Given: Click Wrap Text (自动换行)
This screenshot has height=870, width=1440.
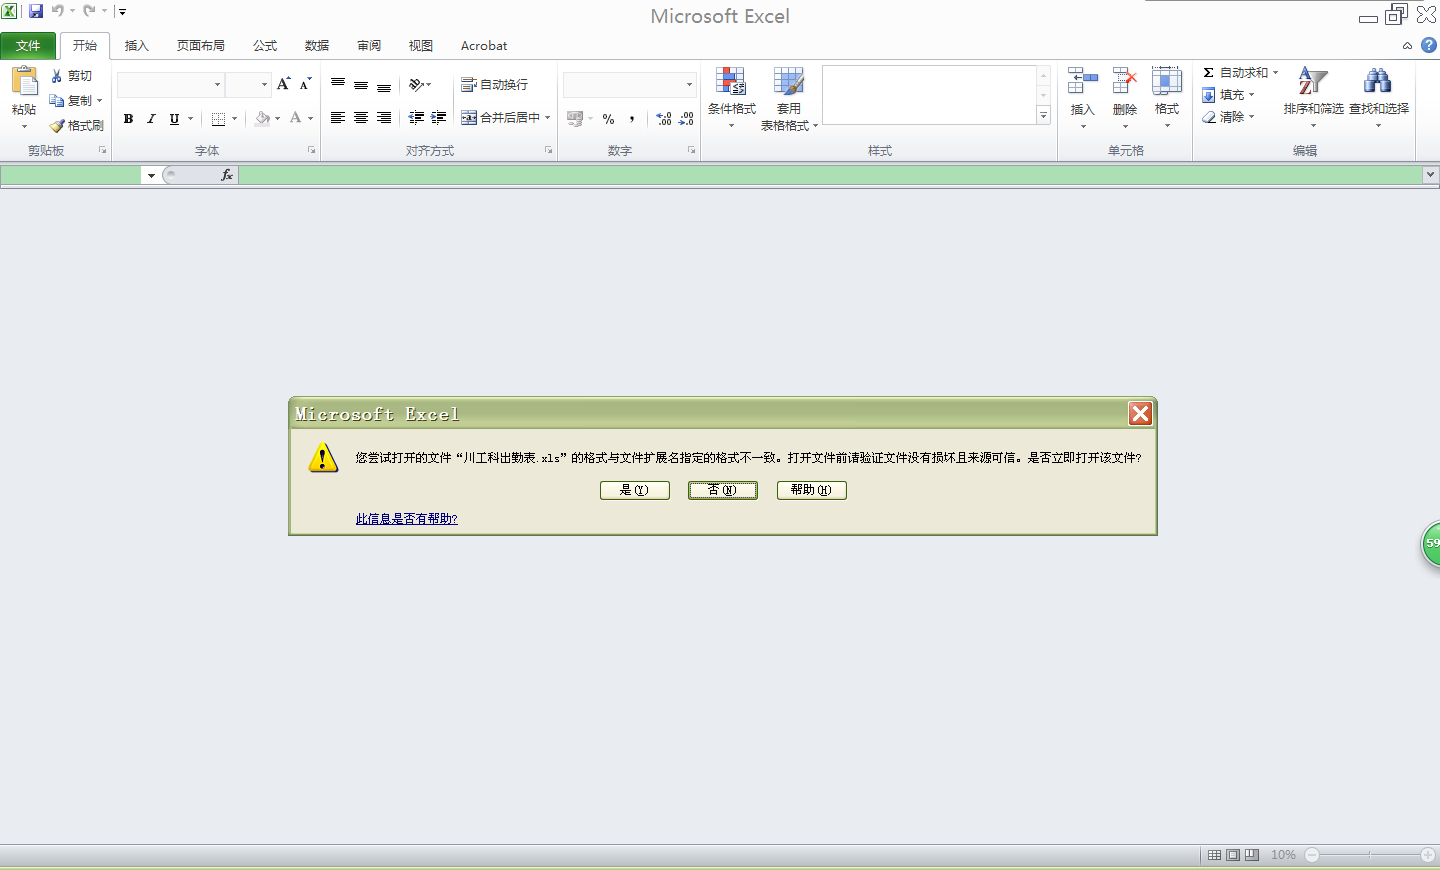Looking at the screenshot, I should (494, 85).
